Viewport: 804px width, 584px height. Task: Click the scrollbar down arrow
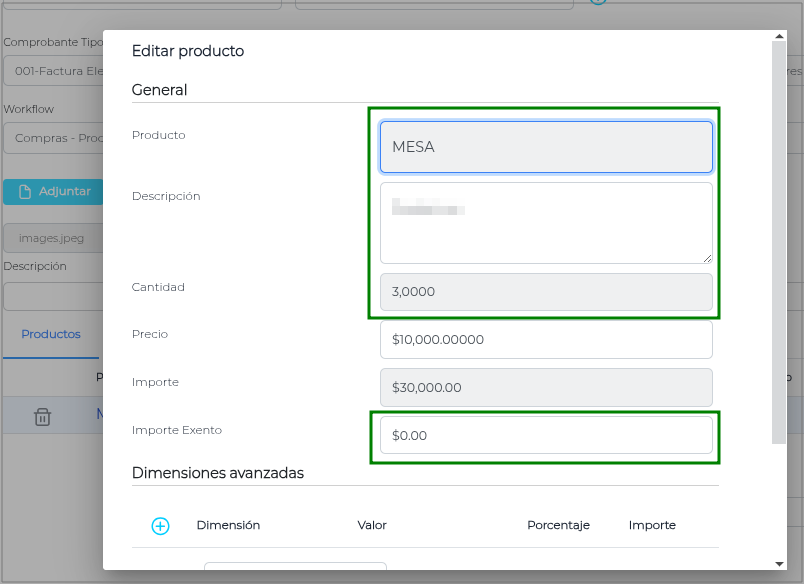(779, 563)
